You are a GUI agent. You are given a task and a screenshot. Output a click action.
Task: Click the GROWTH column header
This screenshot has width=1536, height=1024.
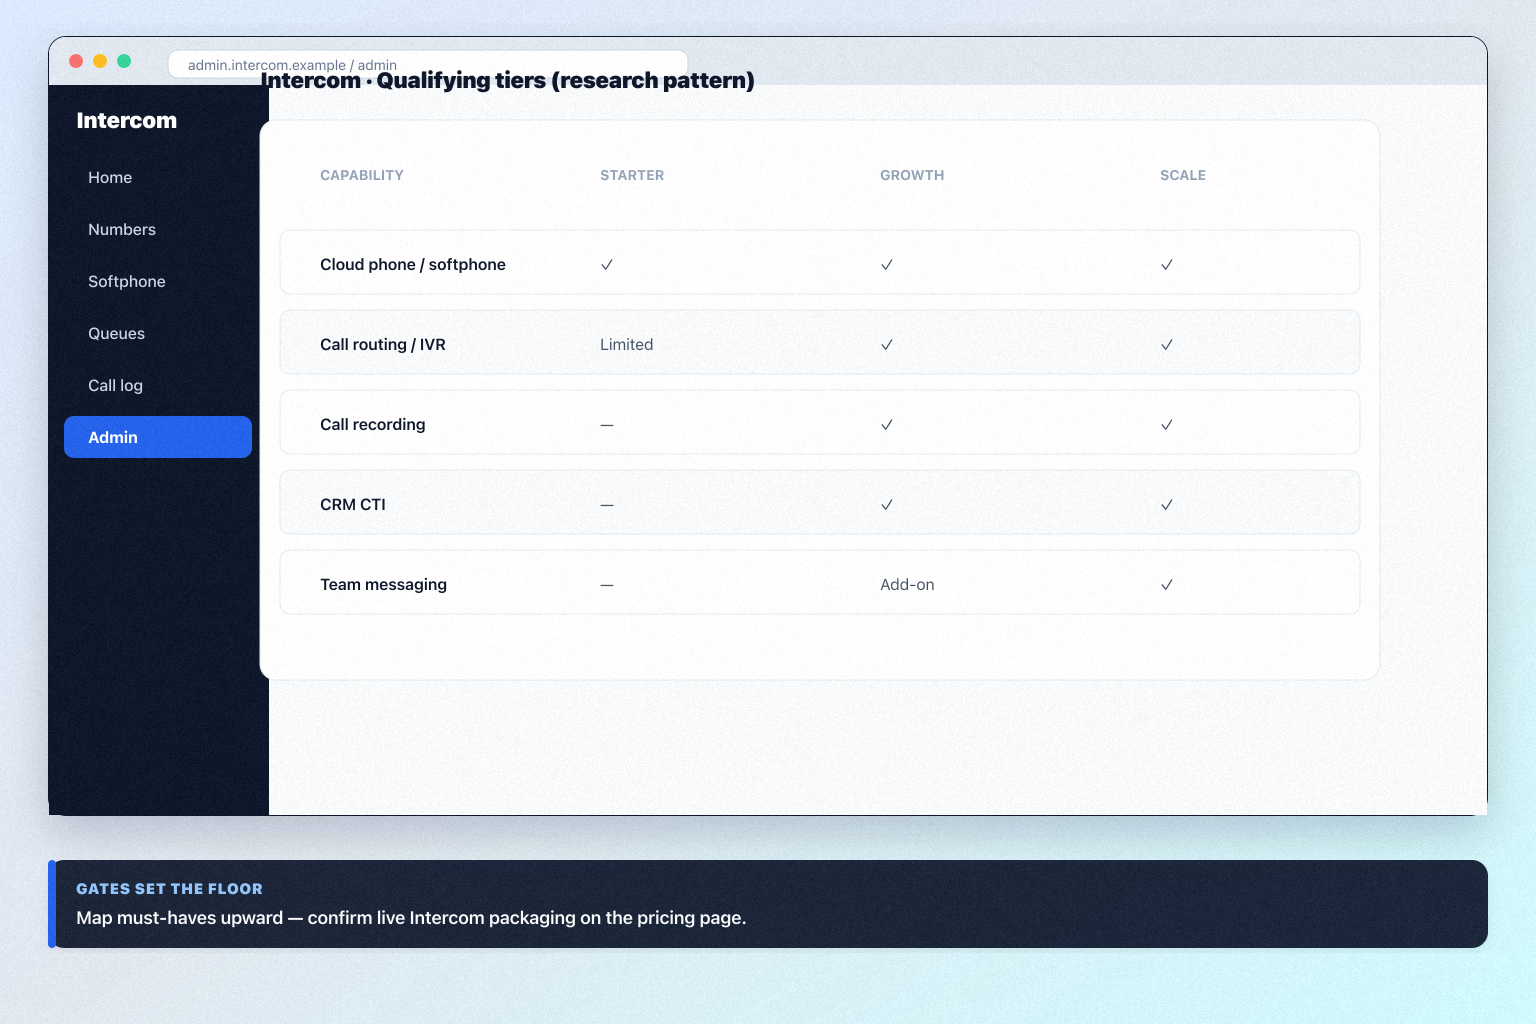point(912,175)
